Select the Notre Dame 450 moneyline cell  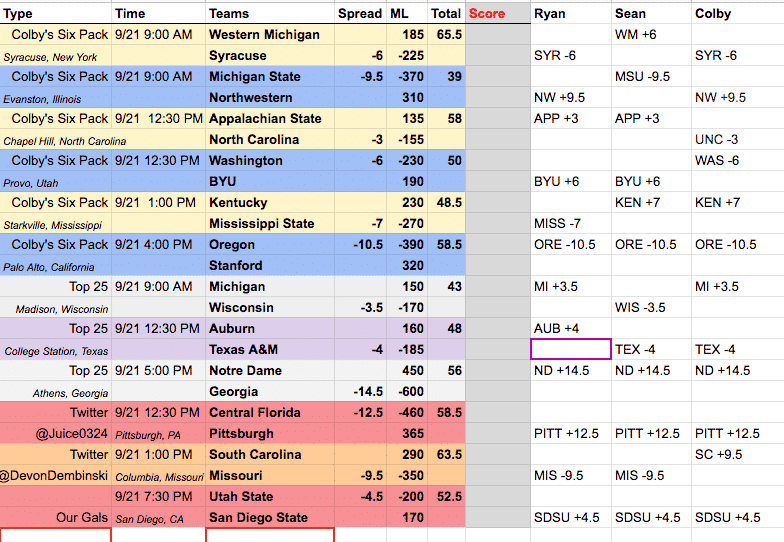tap(406, 370)
